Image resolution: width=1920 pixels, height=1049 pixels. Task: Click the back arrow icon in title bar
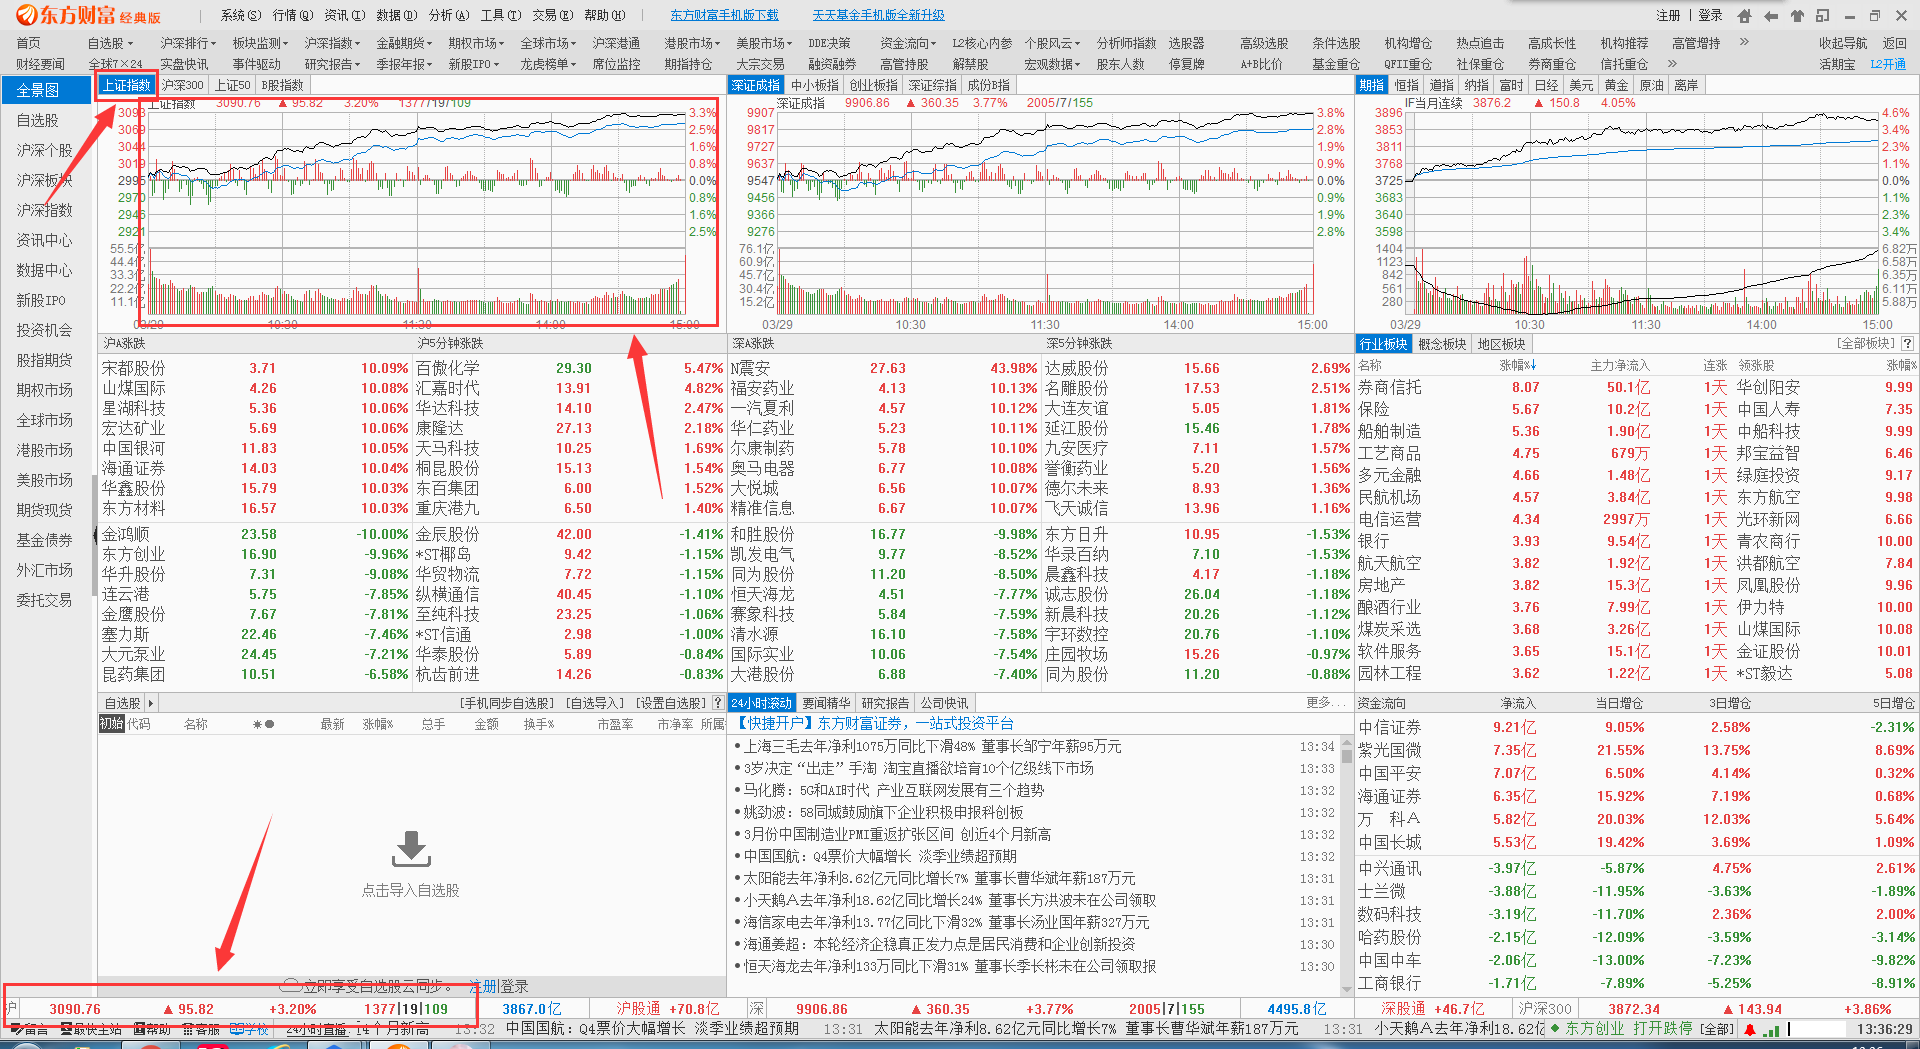pos(1771,16)
